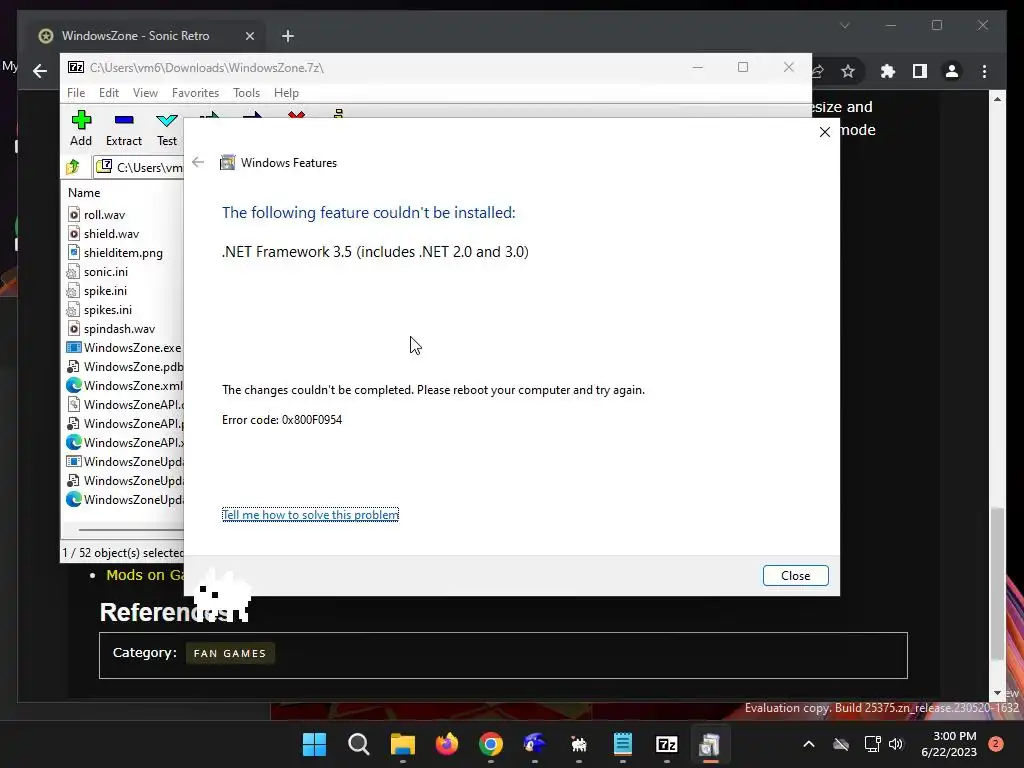Open the browser profile icon

pyautogui.click(x=952, y=71)
